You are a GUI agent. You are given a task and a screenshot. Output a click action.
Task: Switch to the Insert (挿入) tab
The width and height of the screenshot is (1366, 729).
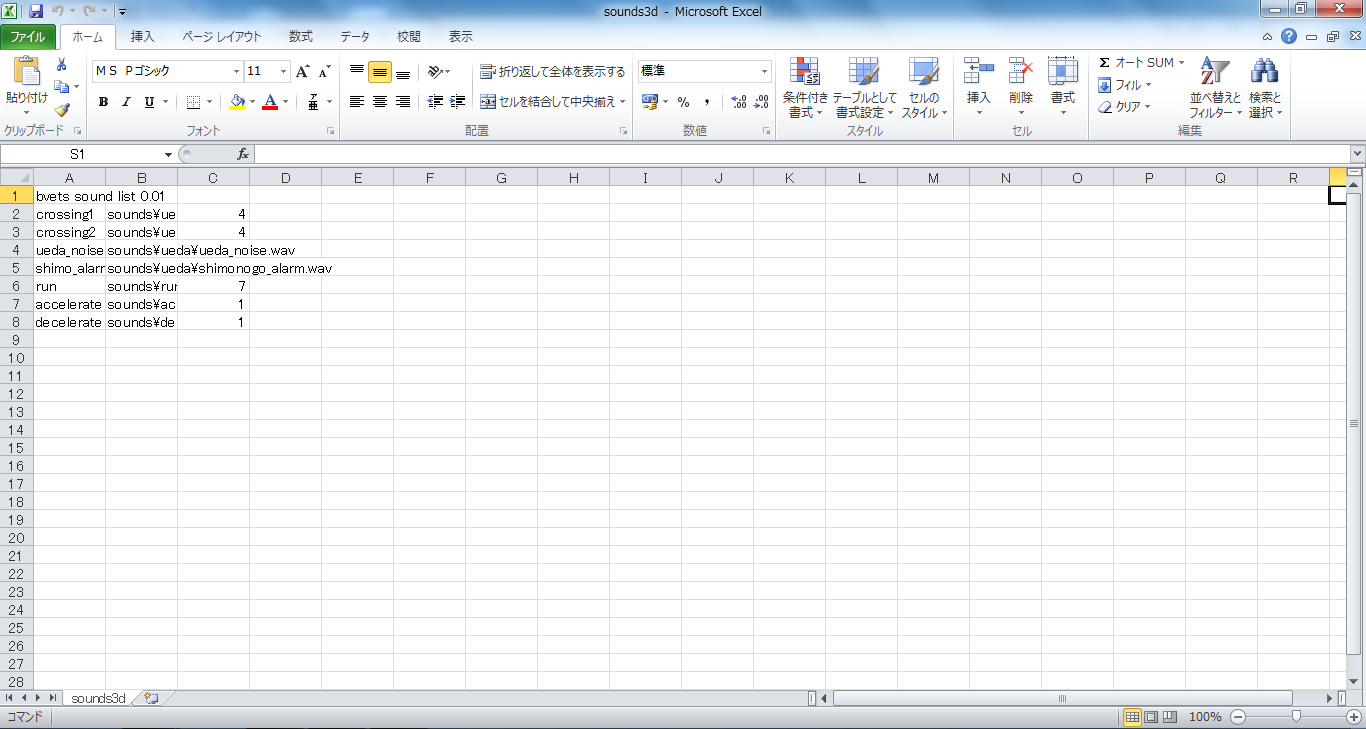pyautogui.click(x=143, y=37)
